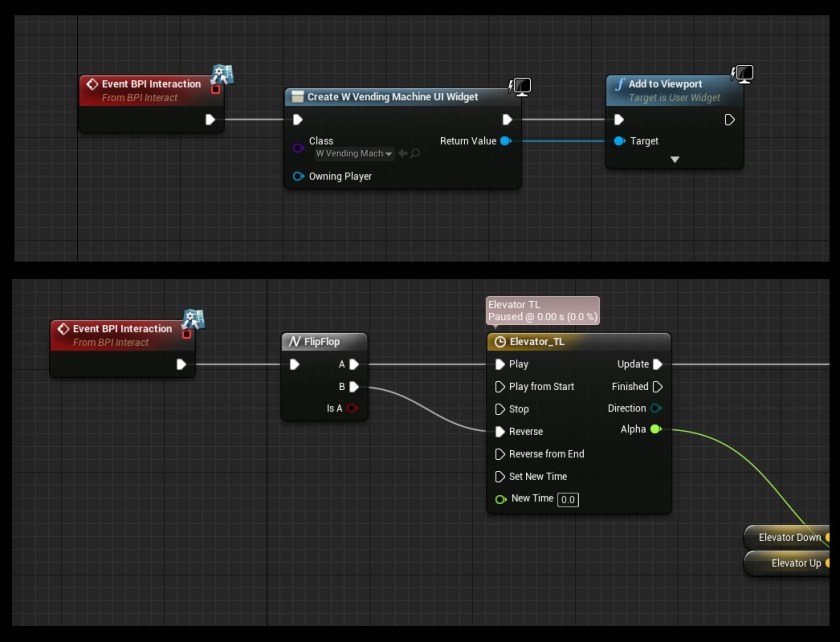Click the Owning Player input pin
Viewport: 840px width, 642px height.
tap(298, 177)
